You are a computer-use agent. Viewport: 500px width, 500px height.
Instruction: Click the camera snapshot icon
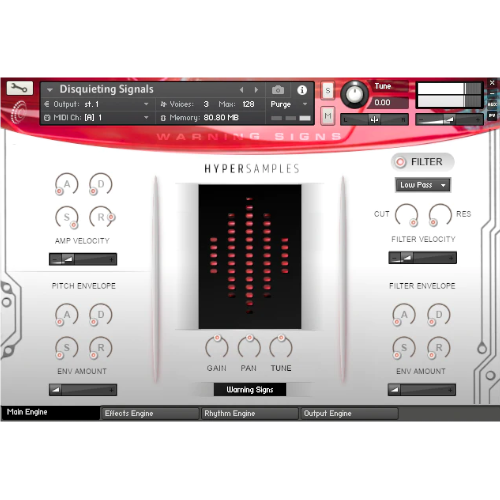[278, 90]
